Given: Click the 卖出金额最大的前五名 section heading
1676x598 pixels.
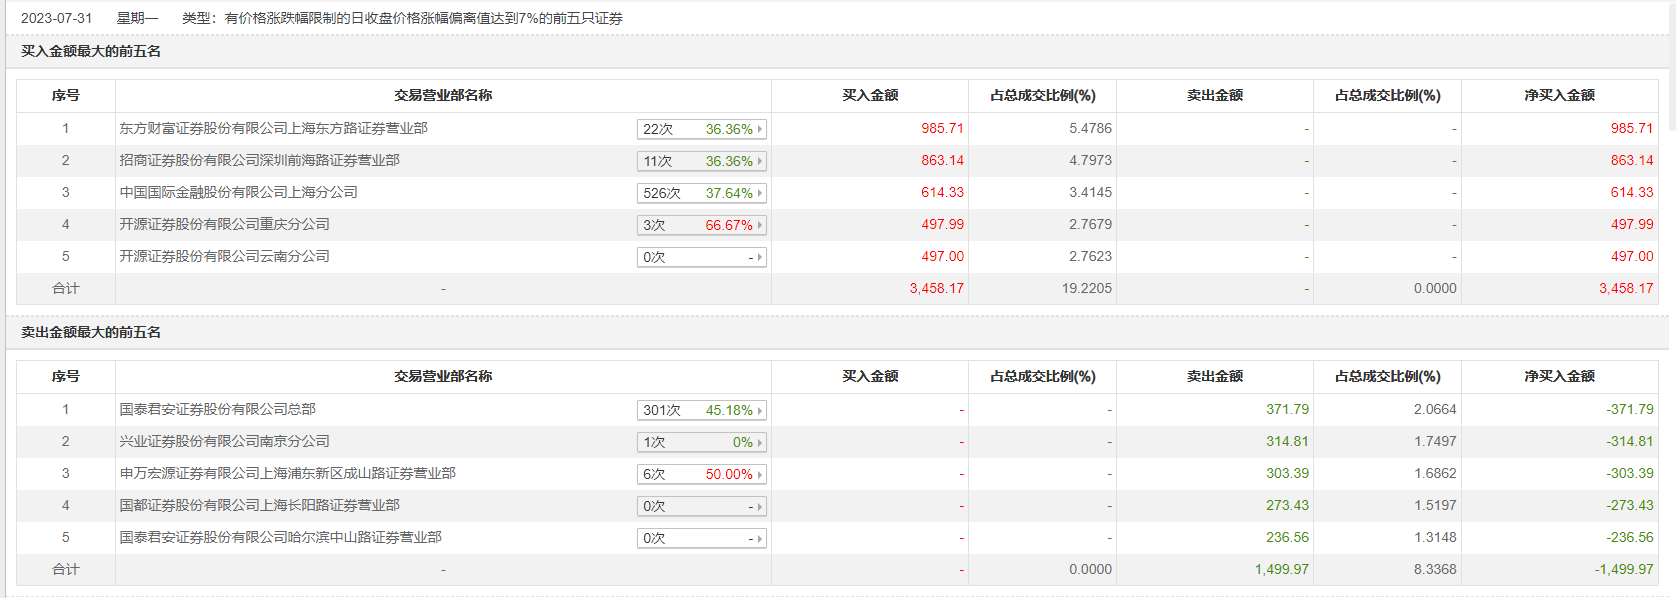Looking at the screenshot, I should point(91,332).
